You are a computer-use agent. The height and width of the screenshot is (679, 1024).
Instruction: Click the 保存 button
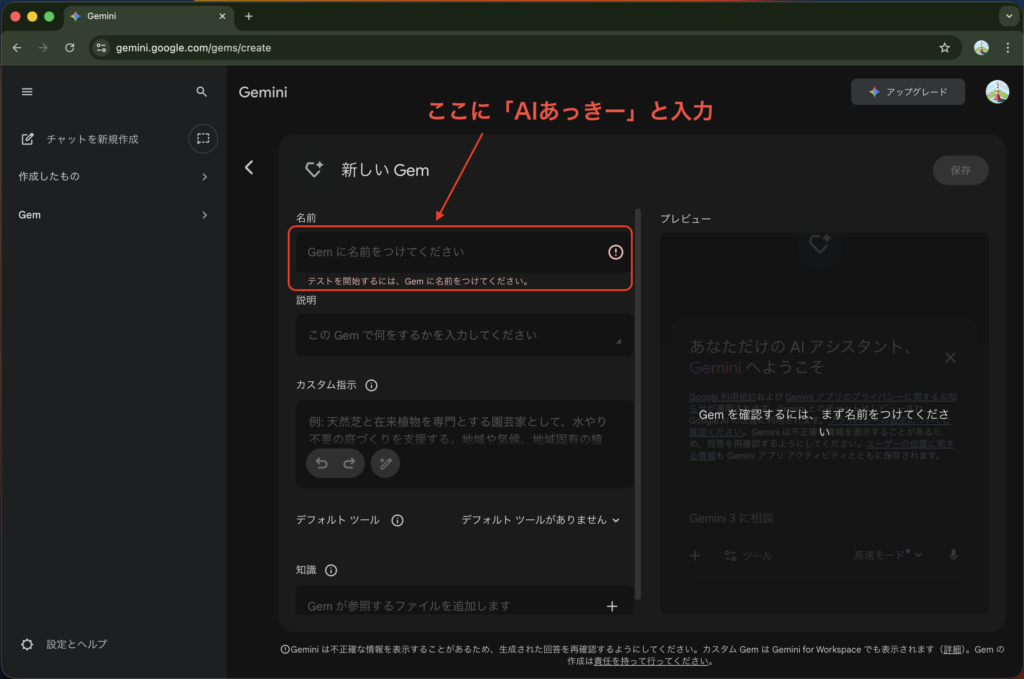coord(960,170)
